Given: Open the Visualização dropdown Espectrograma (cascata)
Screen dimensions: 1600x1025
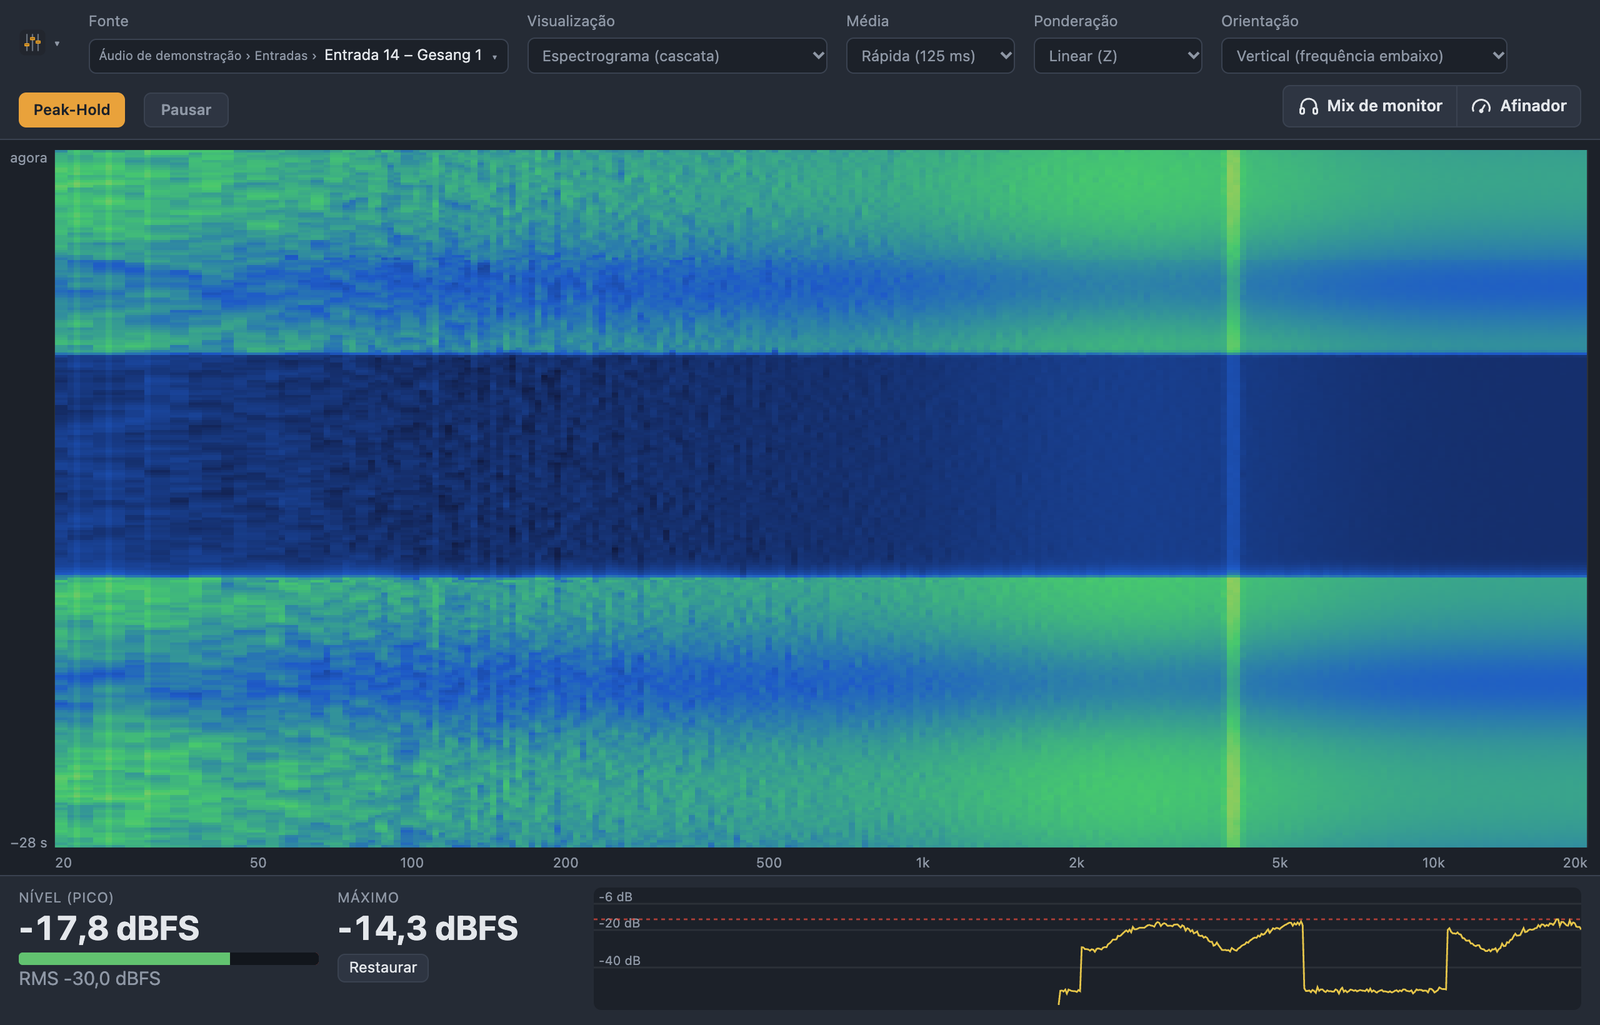Looking at the screenshot, I should point(677,56).
